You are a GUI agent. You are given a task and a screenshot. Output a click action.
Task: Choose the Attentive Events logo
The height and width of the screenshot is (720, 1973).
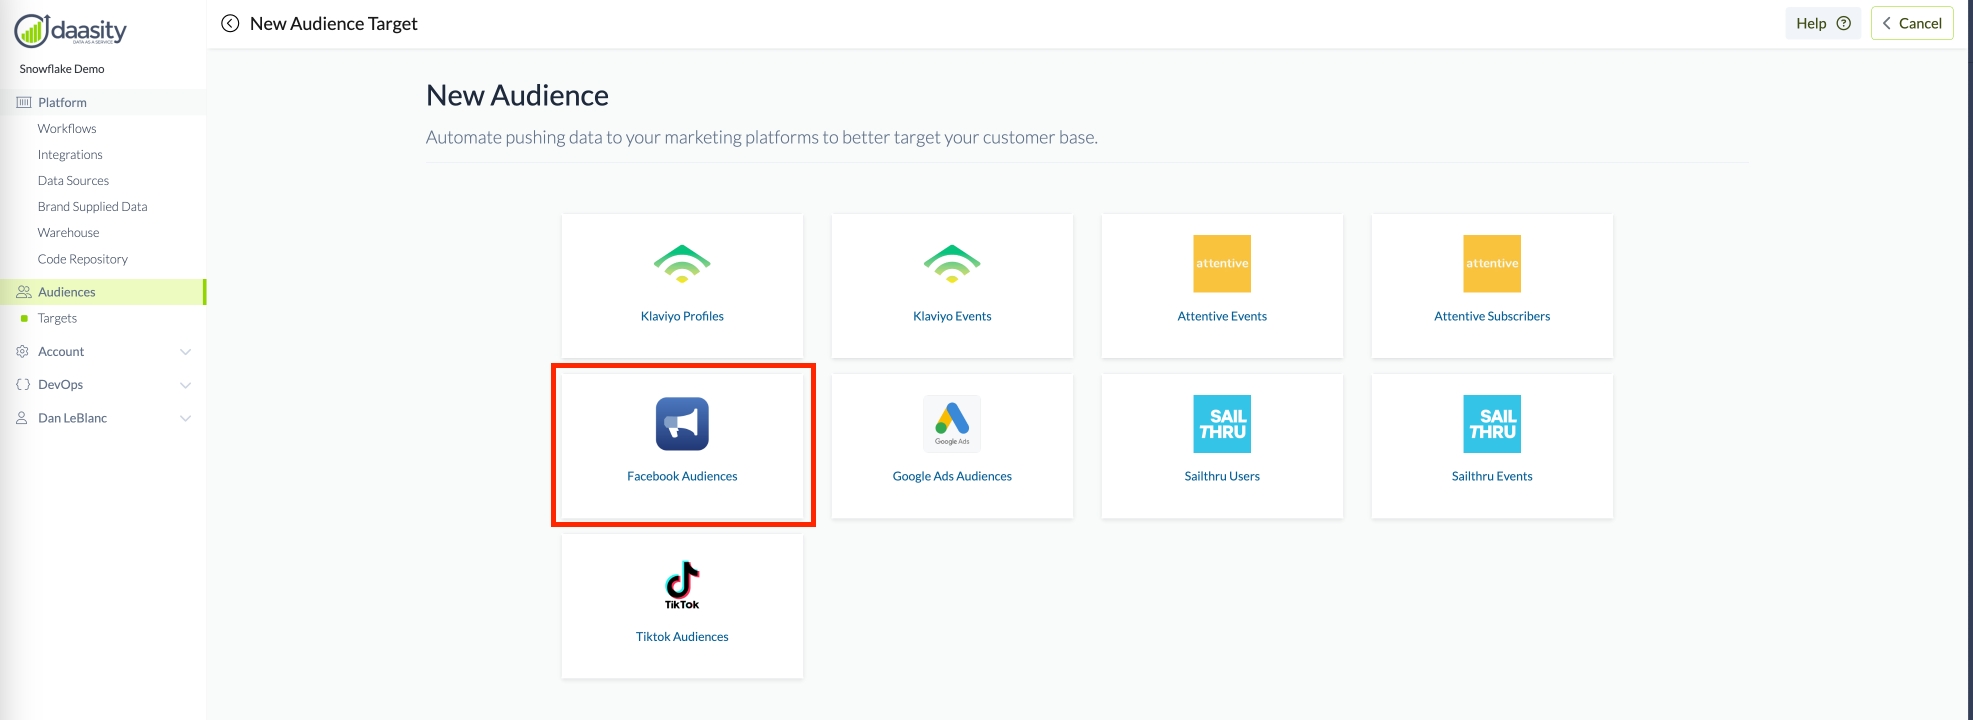[1222, 264]
